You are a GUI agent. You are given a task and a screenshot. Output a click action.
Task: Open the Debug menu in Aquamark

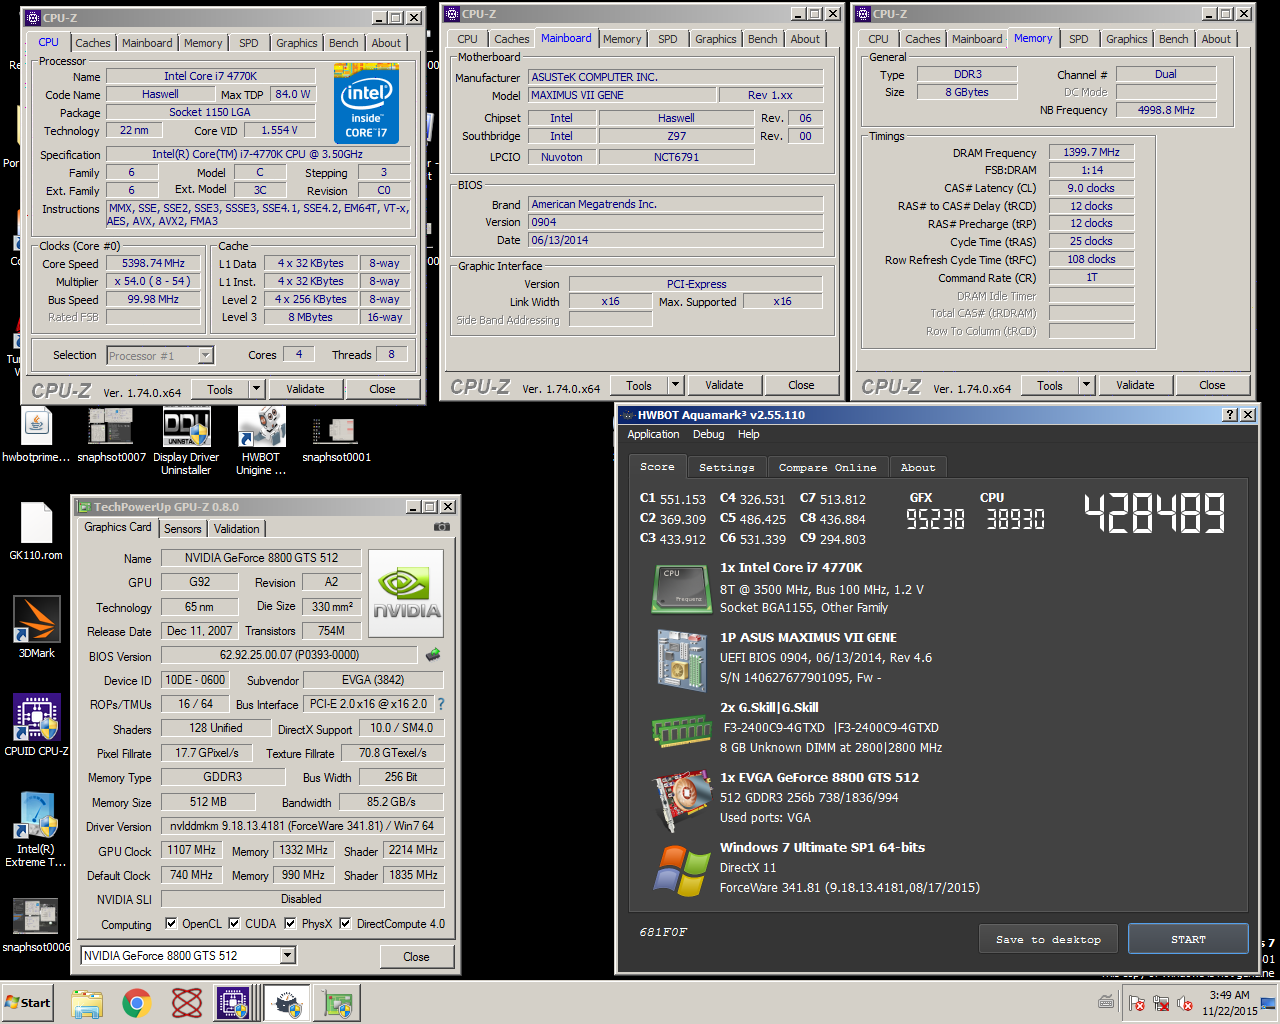pyautogui.click(x=708, y=434)
